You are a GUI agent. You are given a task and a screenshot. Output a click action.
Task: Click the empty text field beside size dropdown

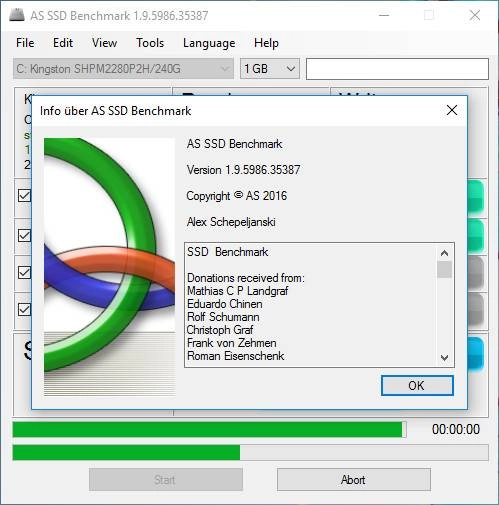(x=397, y=69)
